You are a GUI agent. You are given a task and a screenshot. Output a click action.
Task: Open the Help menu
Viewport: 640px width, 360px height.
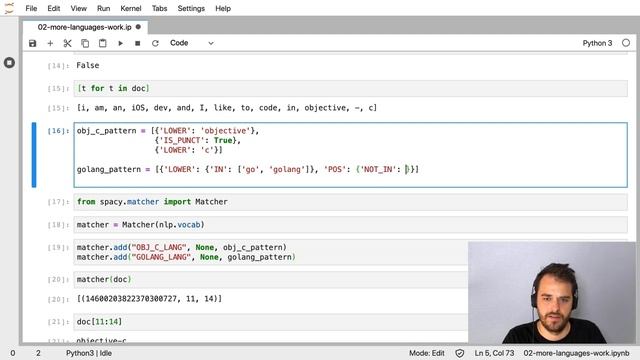click(223, 8)
